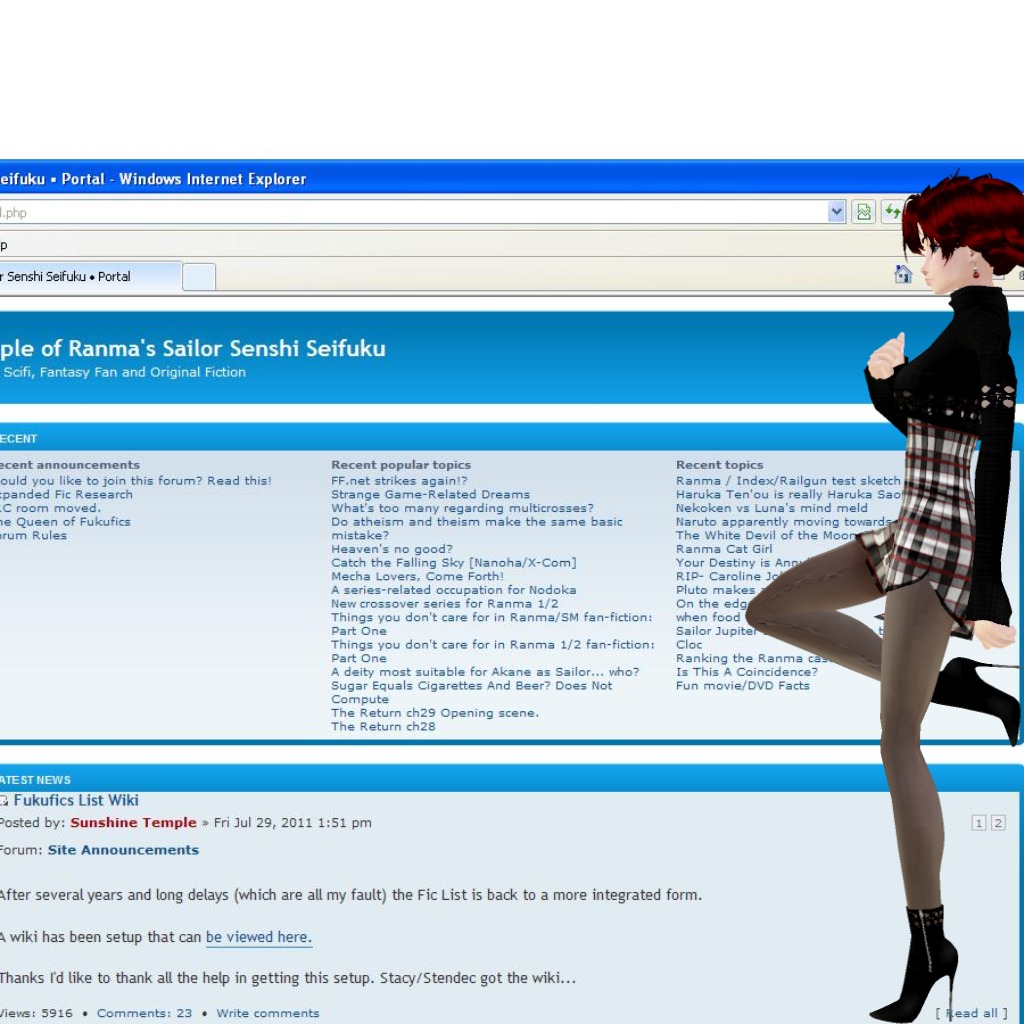Open 'FF.net strikes again!?' topic

point(399,481)
